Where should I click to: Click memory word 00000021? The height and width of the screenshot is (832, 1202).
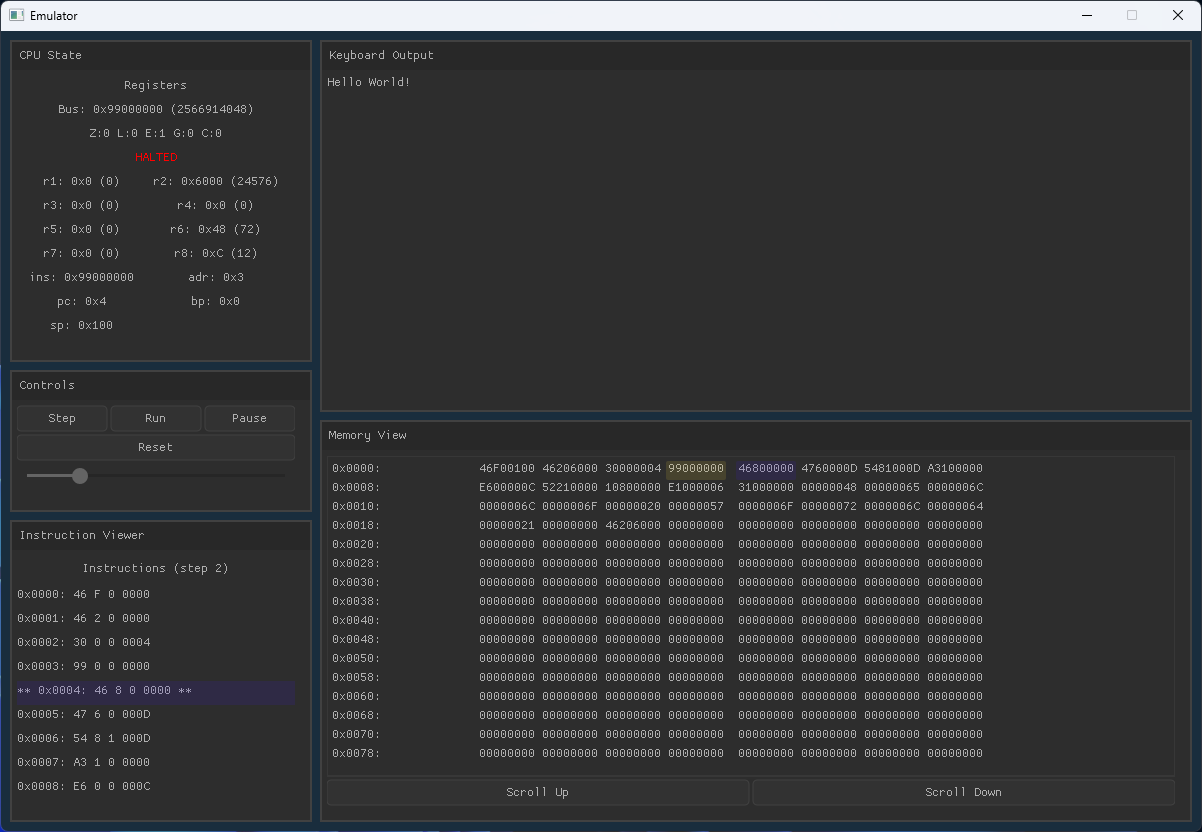pos(507,525)
